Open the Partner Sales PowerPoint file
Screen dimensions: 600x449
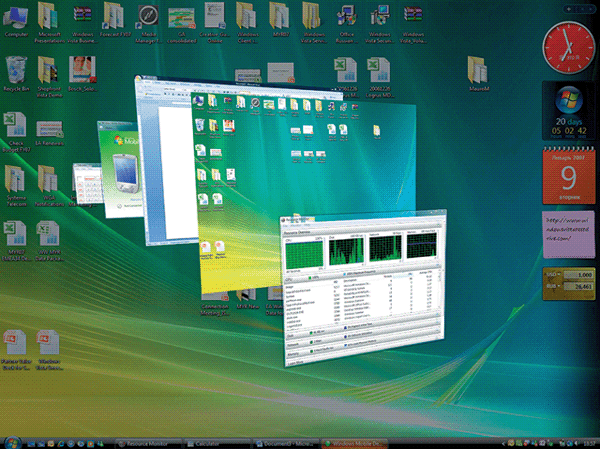pos(16,350)
